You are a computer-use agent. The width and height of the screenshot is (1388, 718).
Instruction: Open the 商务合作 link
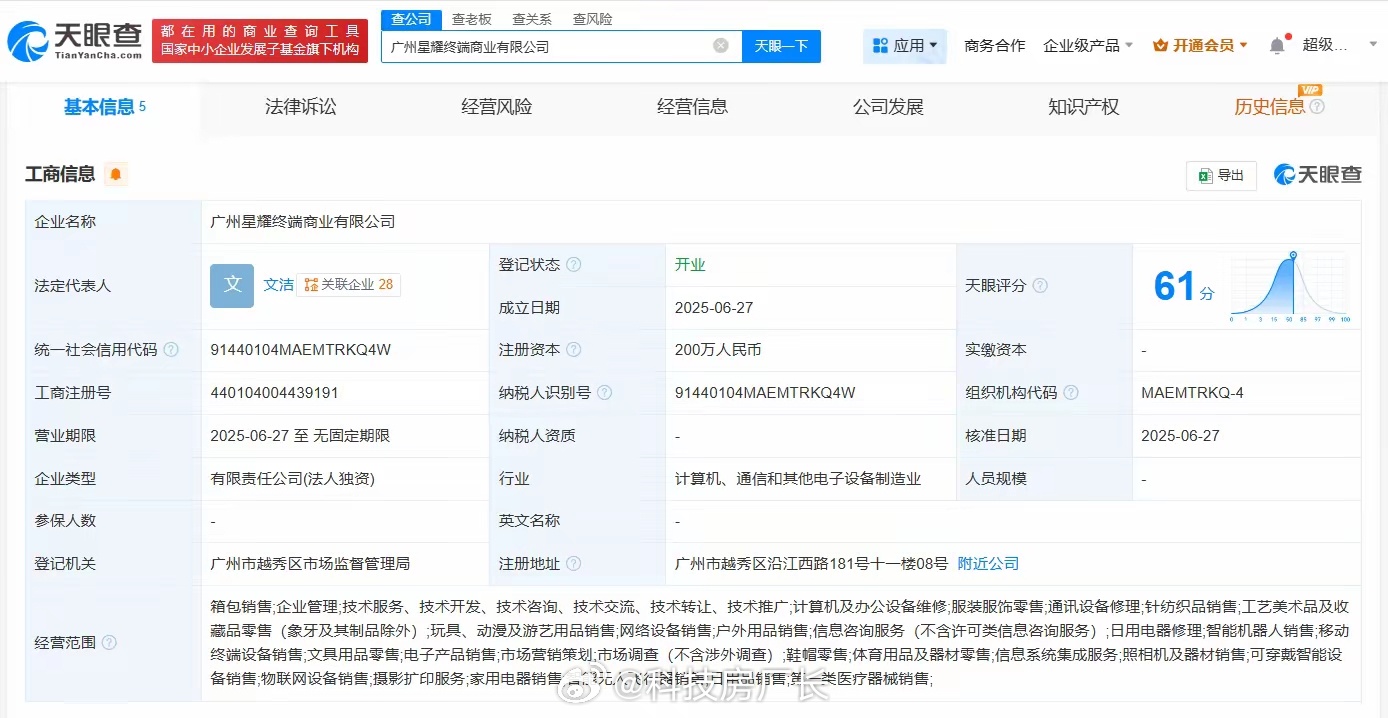click(x=994, y=46)
